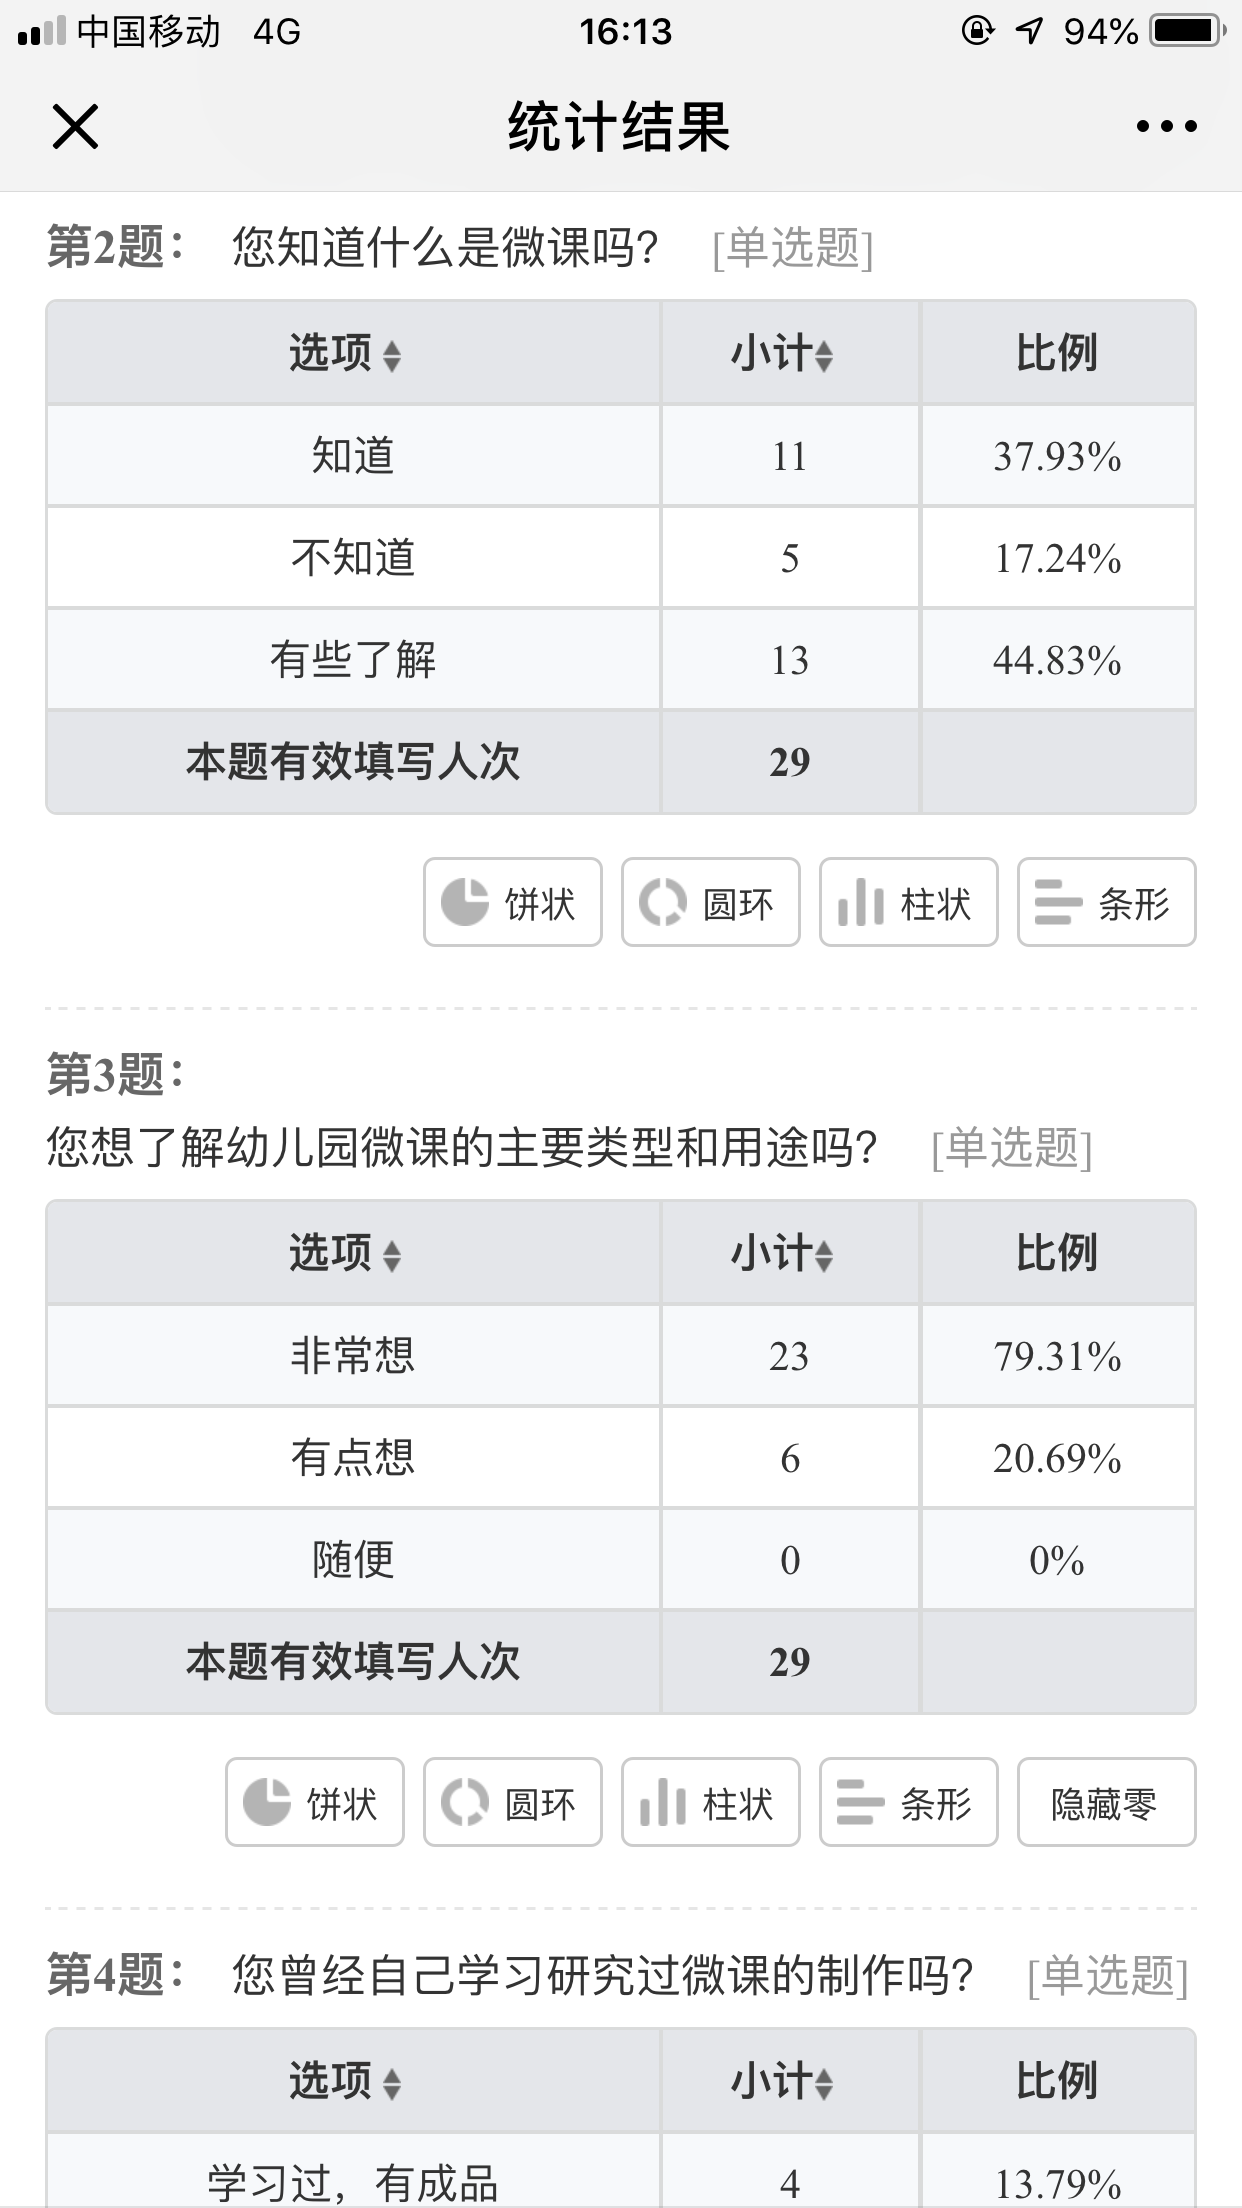The image size is (1242, 2208).
Task: Sort question 2 table by 选项
Action: (346, 353)
